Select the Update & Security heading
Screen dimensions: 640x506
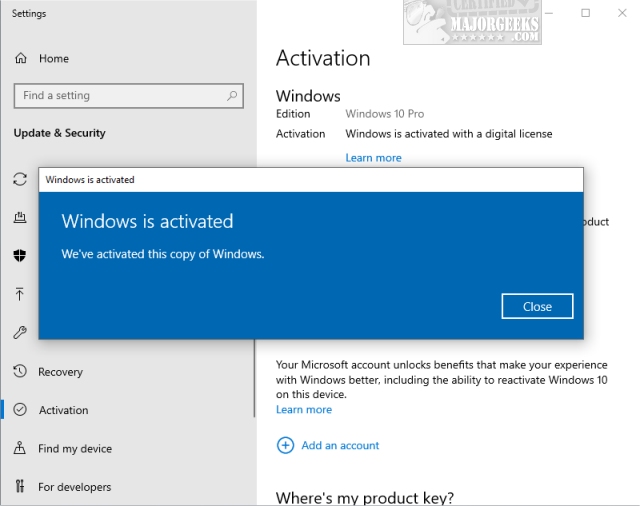coord(60,133)
